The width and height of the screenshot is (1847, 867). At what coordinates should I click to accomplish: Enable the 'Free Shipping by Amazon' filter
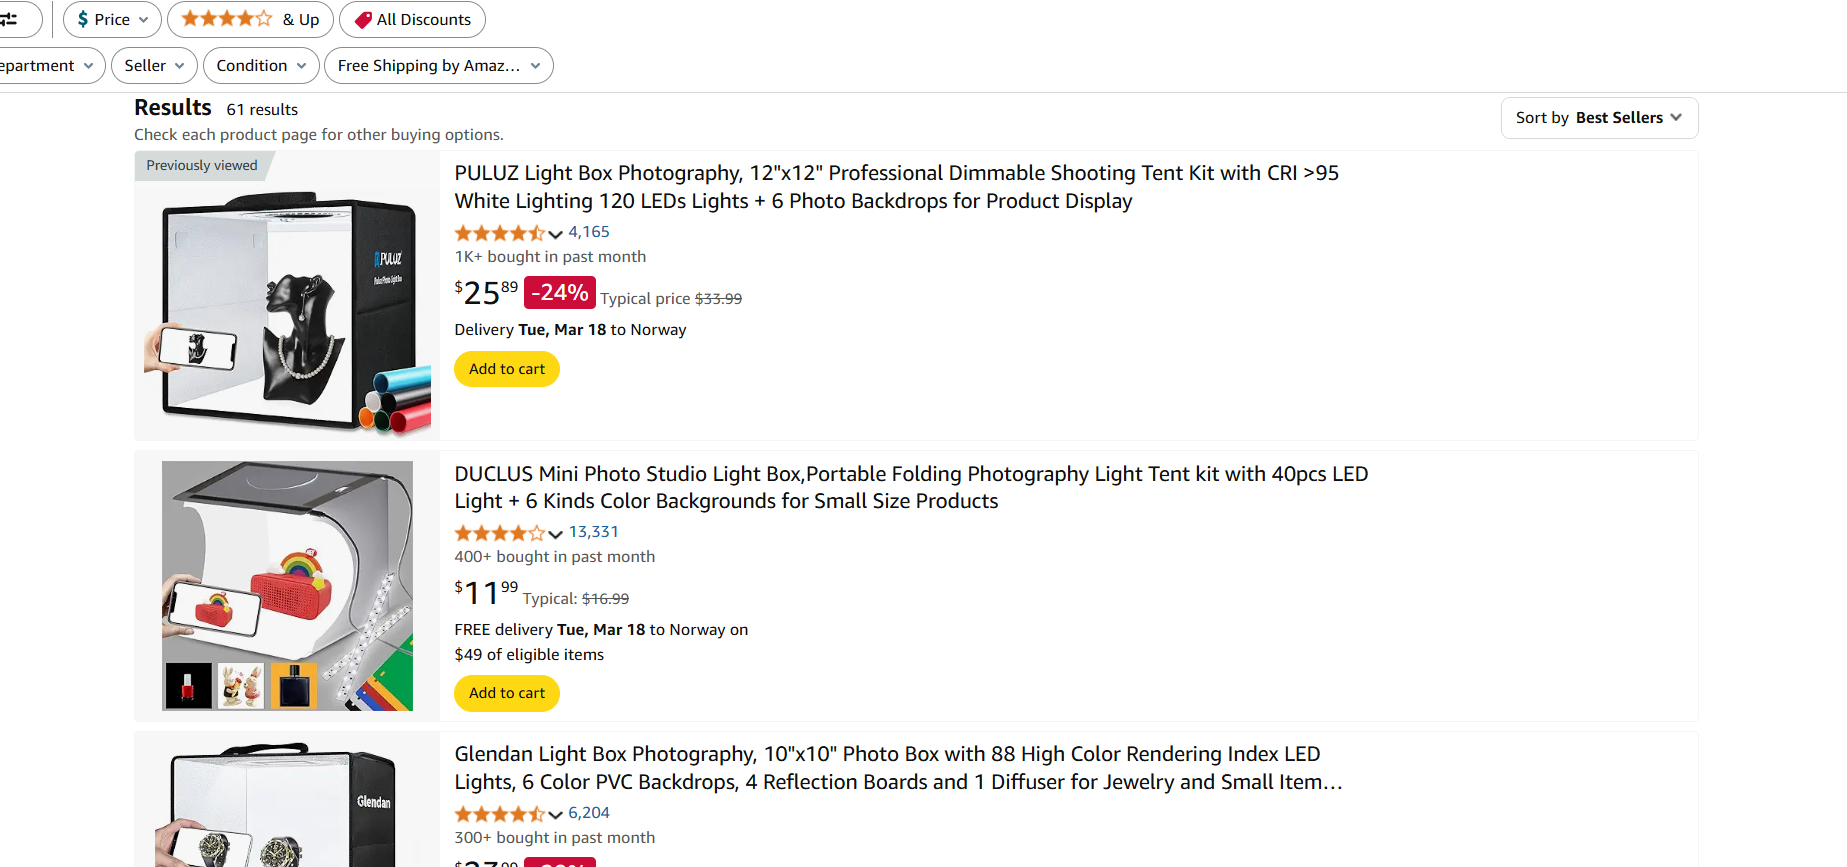[x=438, y=65]
